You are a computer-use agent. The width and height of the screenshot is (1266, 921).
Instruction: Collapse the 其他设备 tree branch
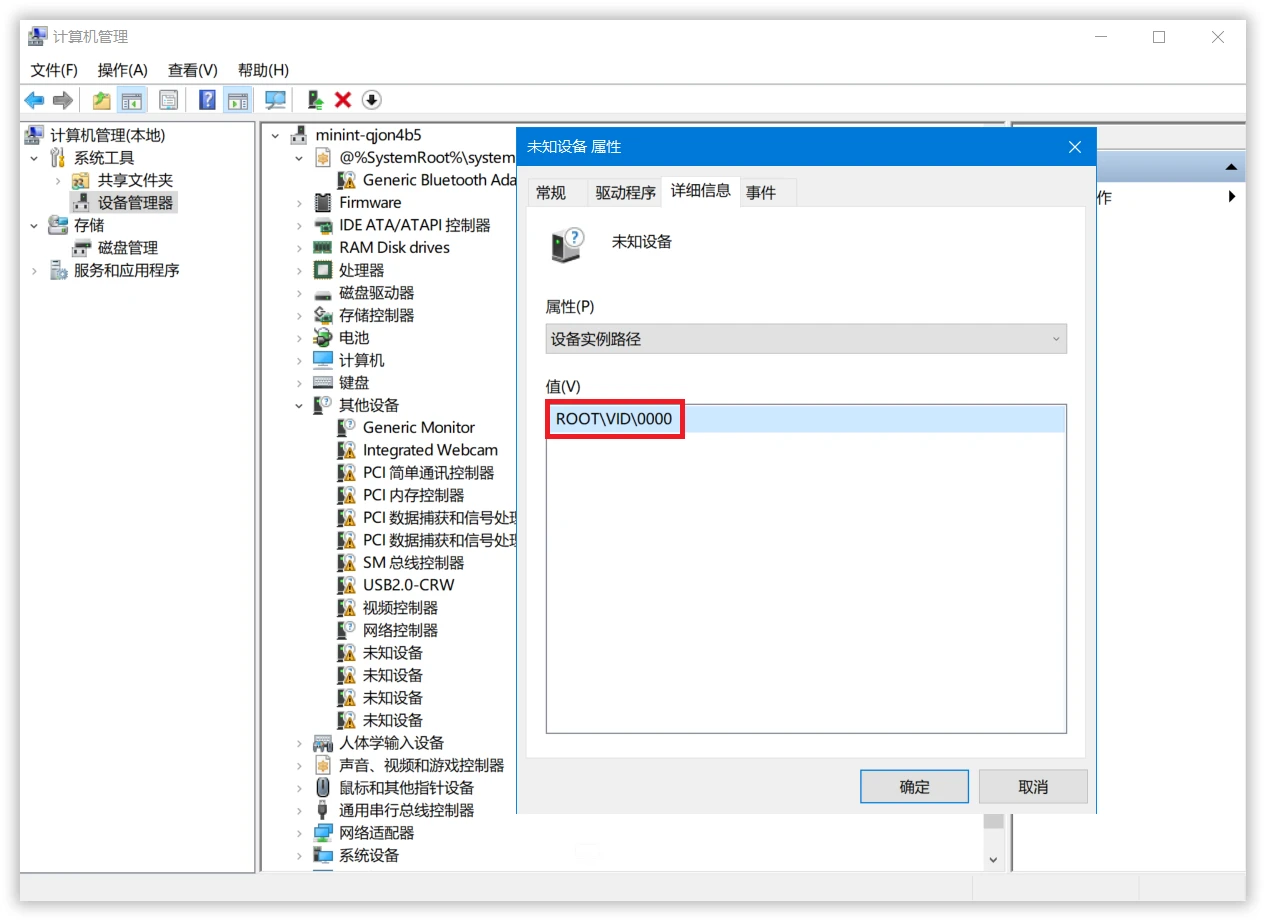click(x=299, y=404)
